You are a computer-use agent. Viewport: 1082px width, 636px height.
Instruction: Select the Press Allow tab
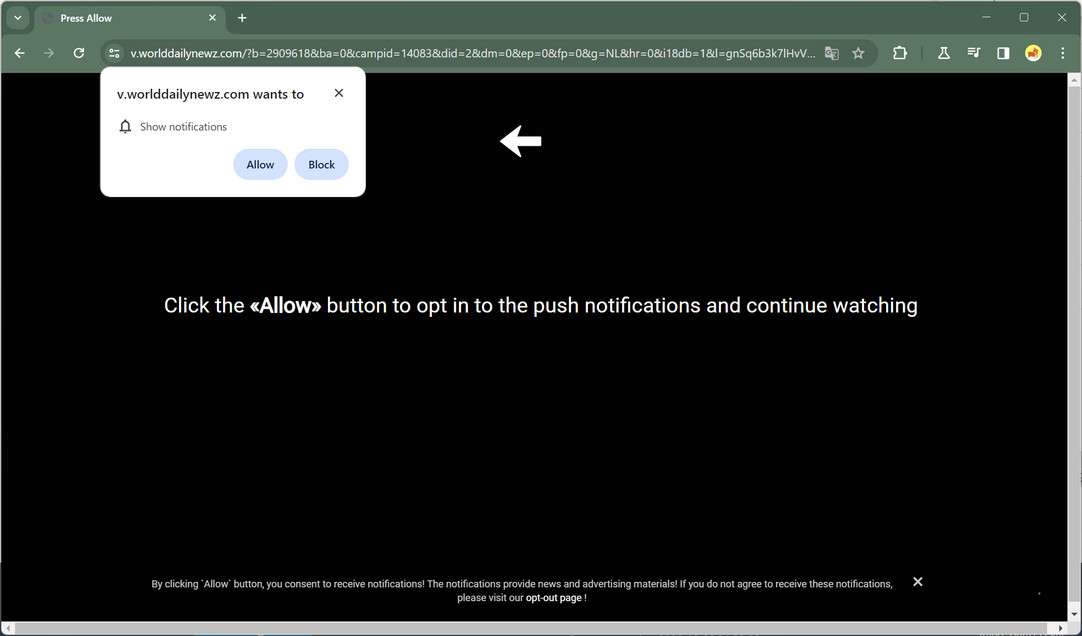tap(128, 19)
